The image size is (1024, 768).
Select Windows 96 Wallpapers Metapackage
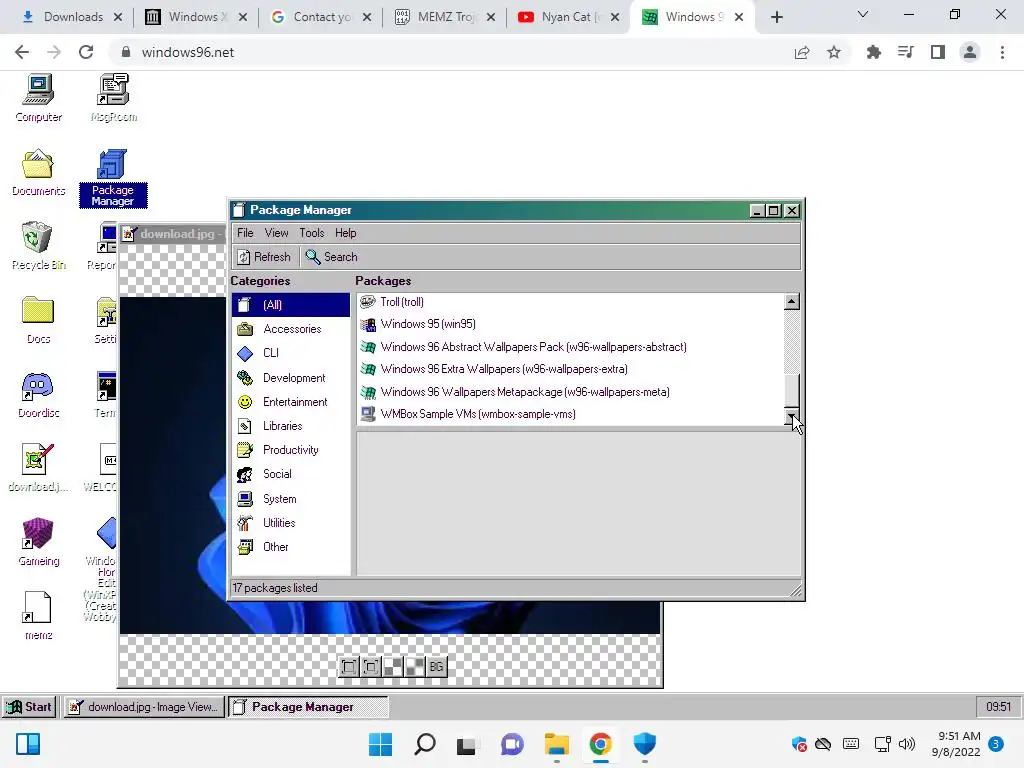click(x=570, y=392)
